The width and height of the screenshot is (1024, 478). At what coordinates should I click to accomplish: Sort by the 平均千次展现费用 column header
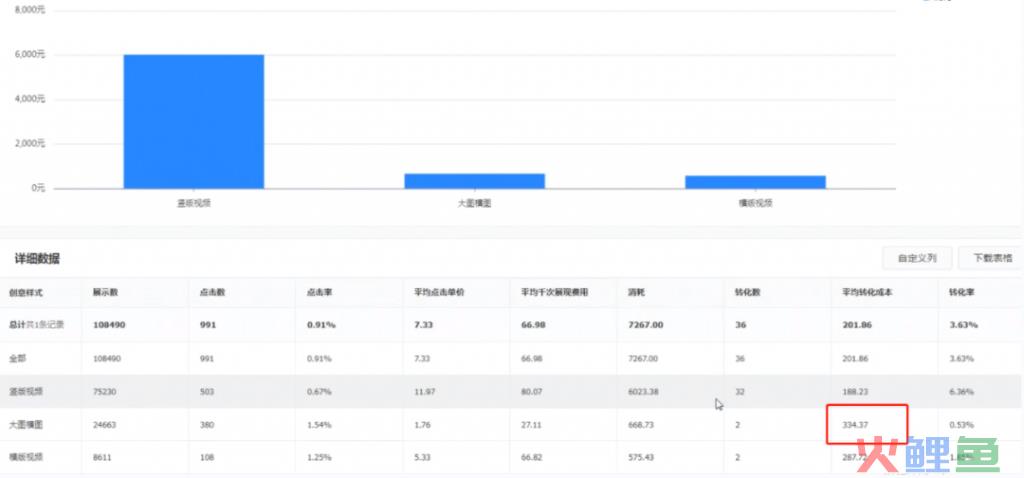pyautogui.click(x=554, y=293)
